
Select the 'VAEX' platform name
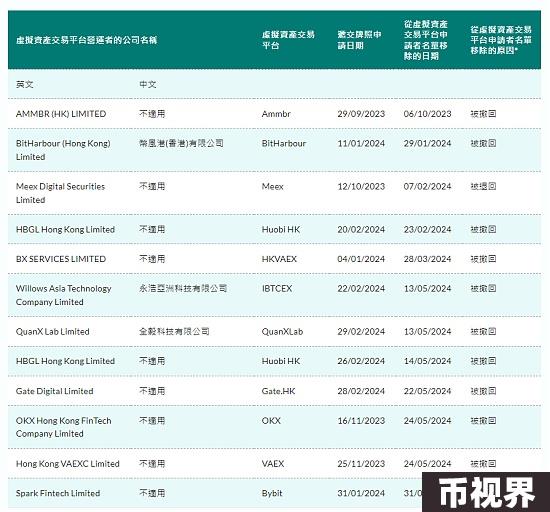coord(273,464)
